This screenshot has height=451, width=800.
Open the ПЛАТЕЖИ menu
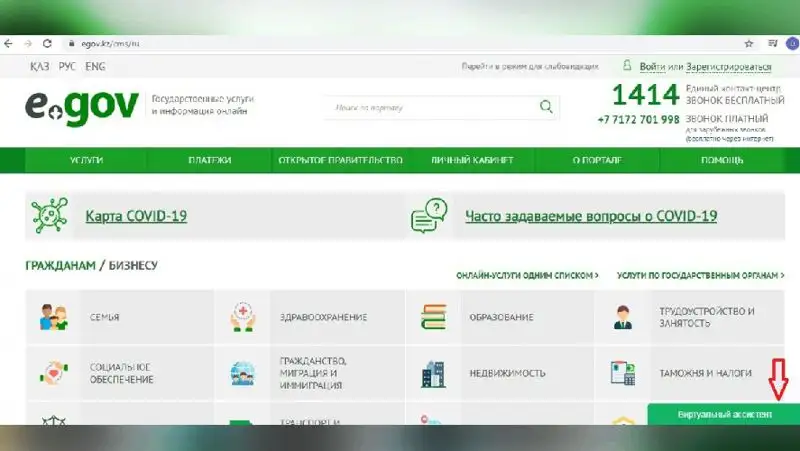210,160
